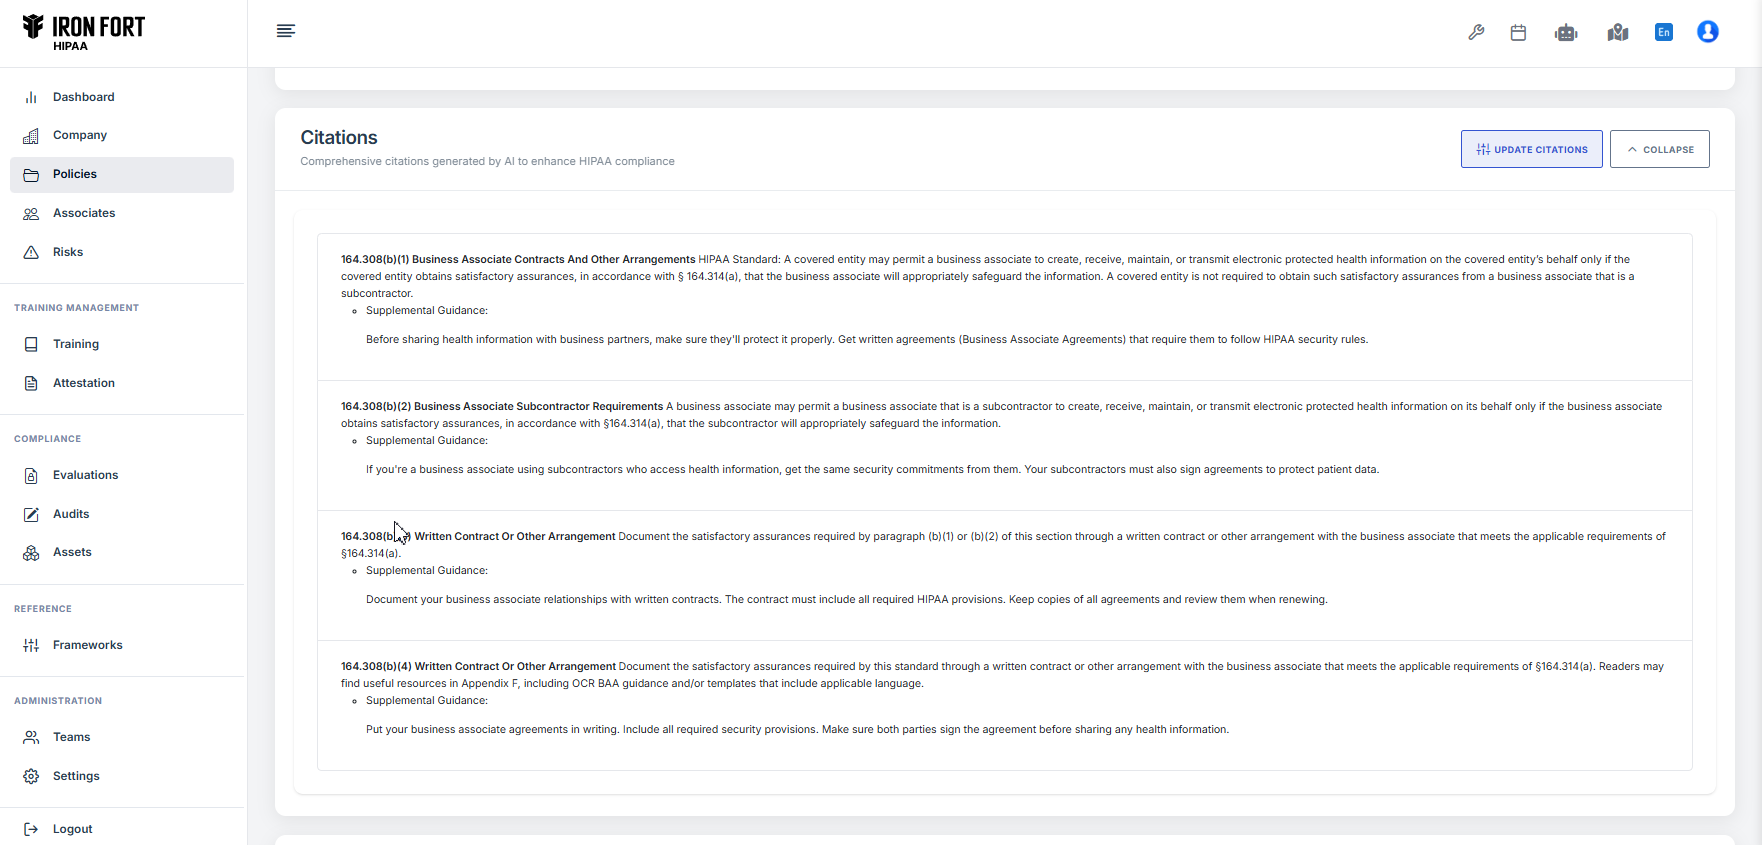Viewport: 1762px width, 845px height.
Task: Open the user profile avatar
Action: coord(1708,32)
